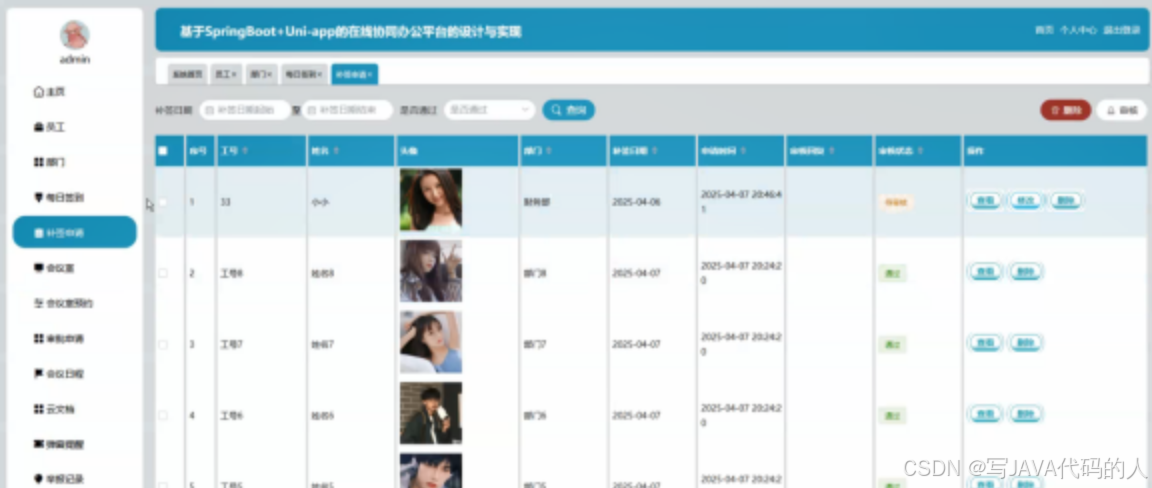Open the 部门 department menu in sidebar
The image size is (1152, 488).
pyautogui.click(x=50, y=162)
